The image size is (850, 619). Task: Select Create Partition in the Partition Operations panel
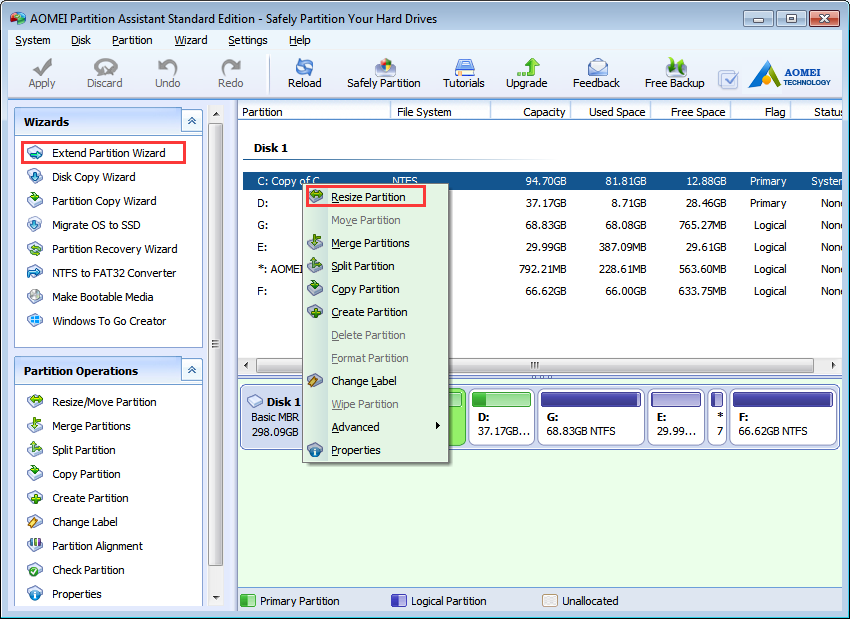point(78,498)
